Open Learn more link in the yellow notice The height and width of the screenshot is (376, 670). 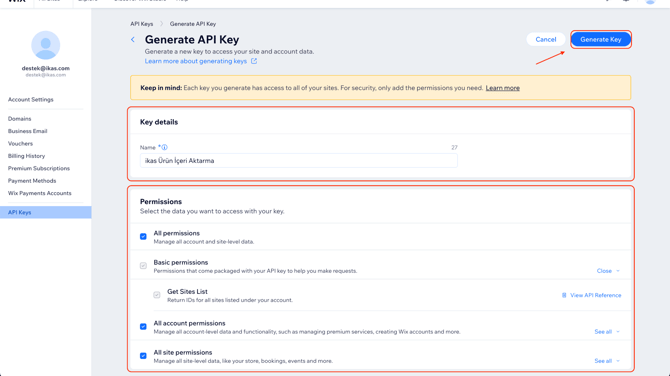coord(502,88)
